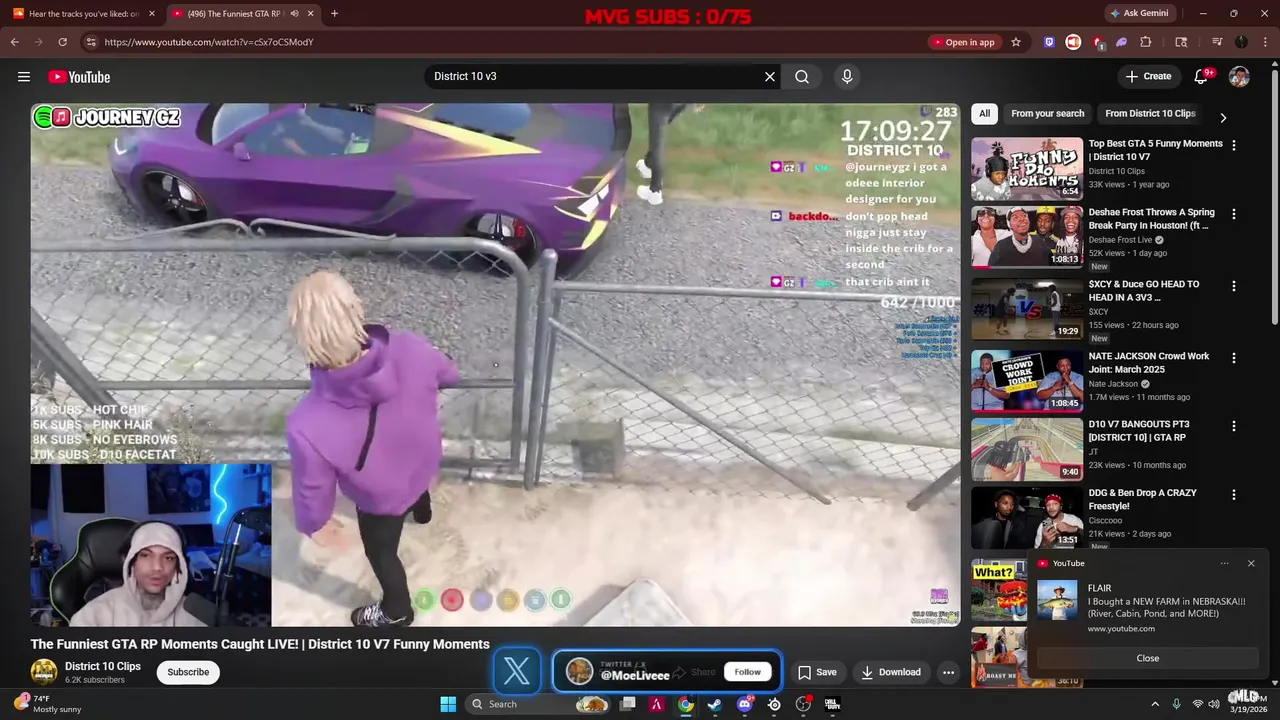Click the Open in app button
Image resolution: width=1280 pixels, height=720 pixels.
(x=964, y=42)
